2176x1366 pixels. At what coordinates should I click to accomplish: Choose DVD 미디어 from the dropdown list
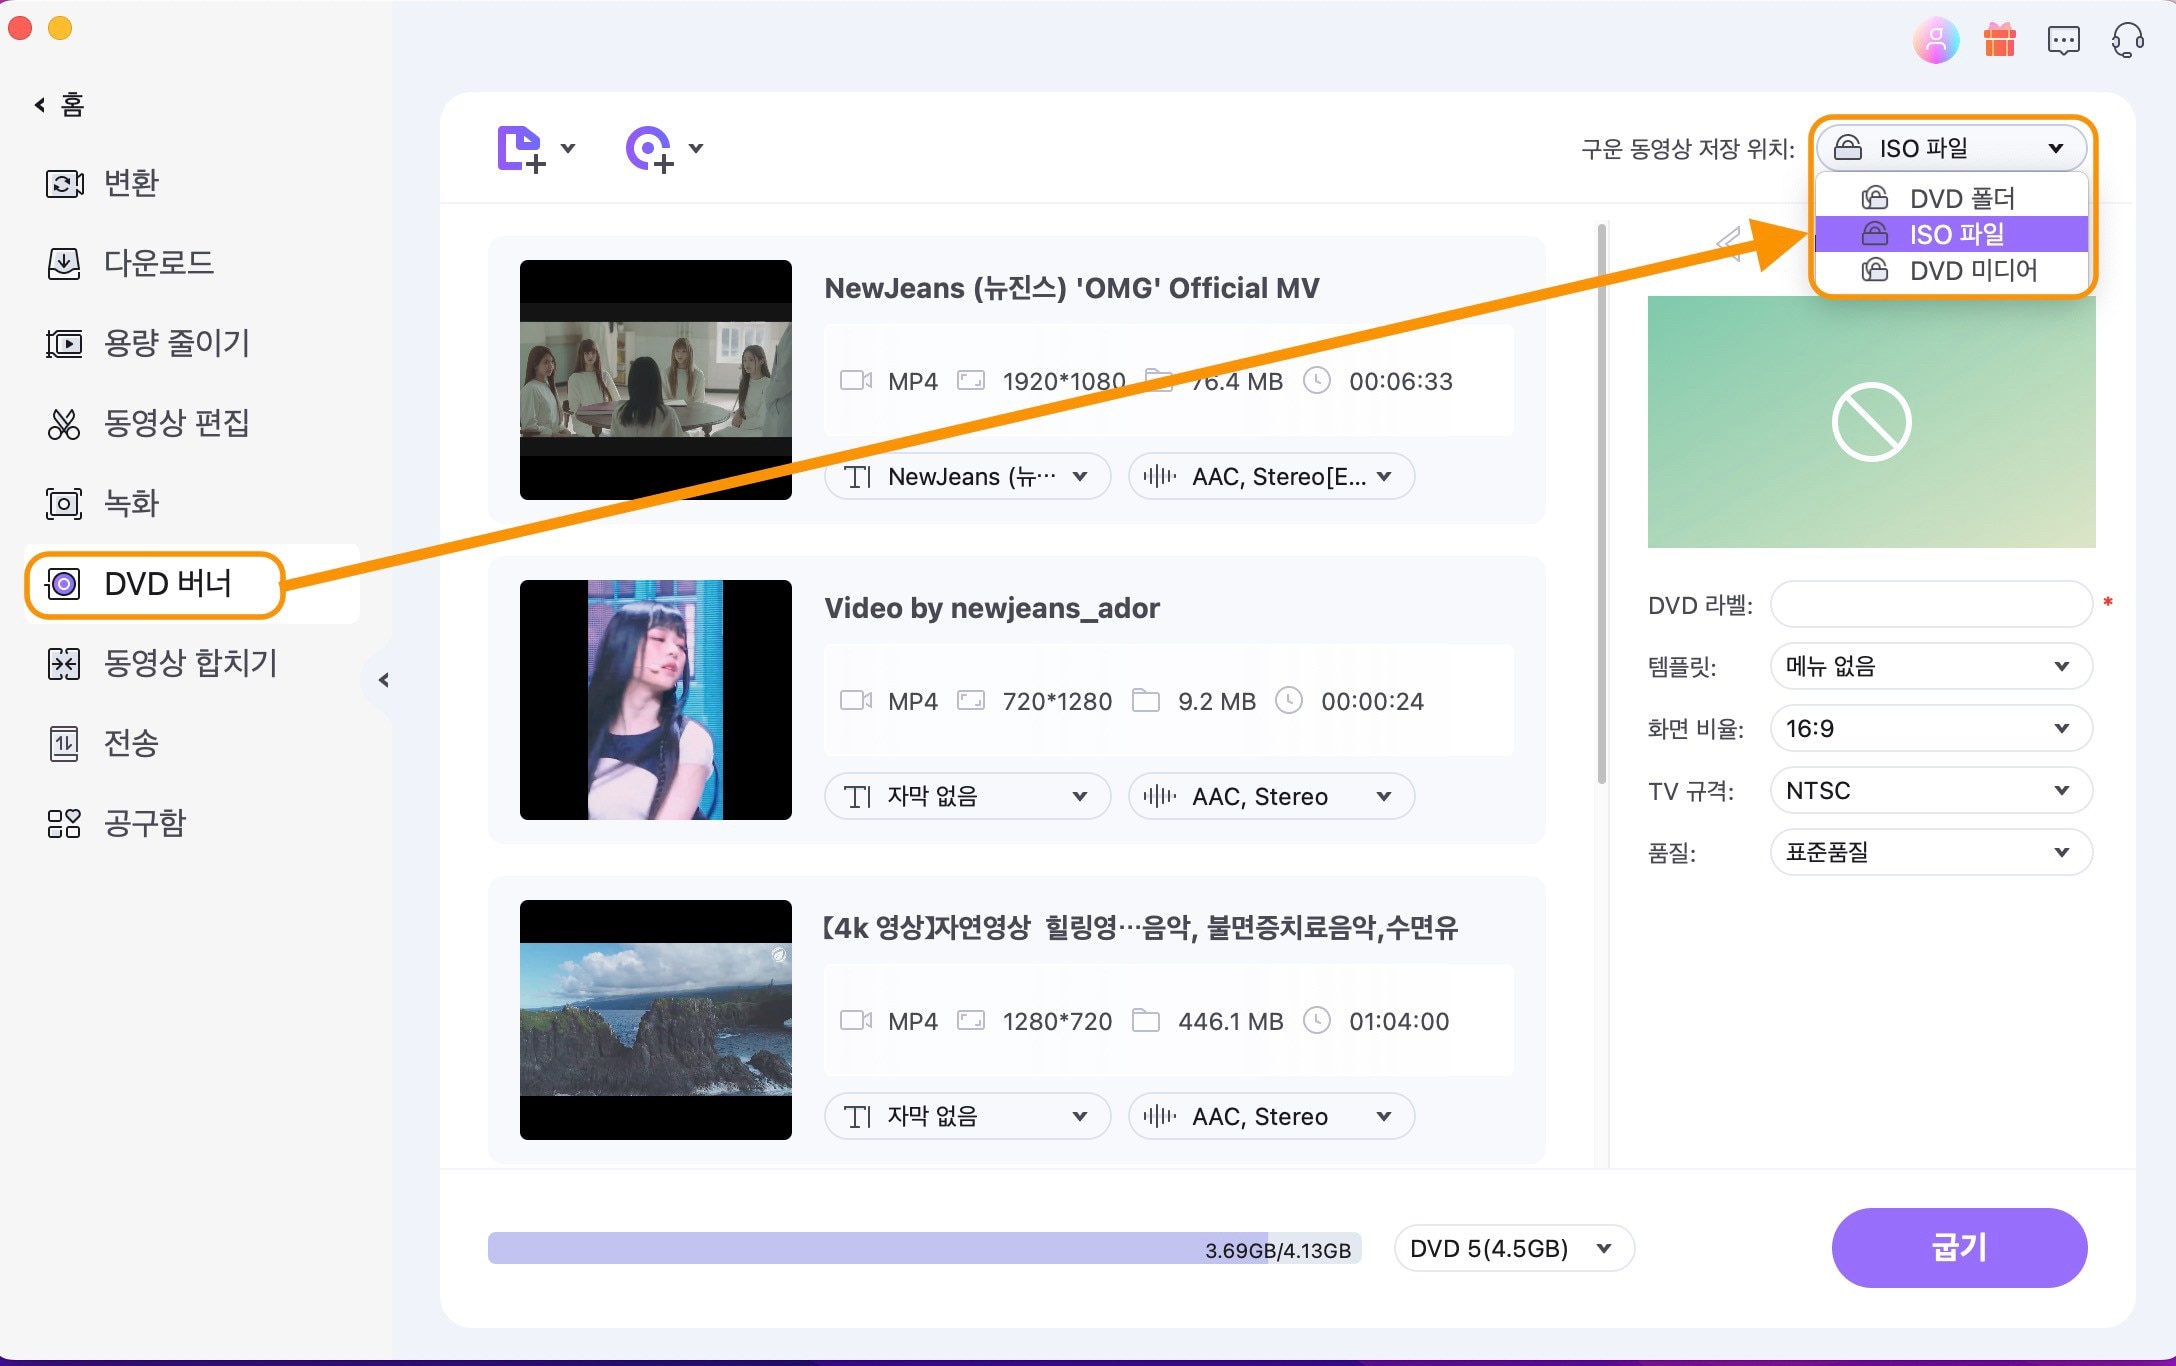(x=1951, y=270)
